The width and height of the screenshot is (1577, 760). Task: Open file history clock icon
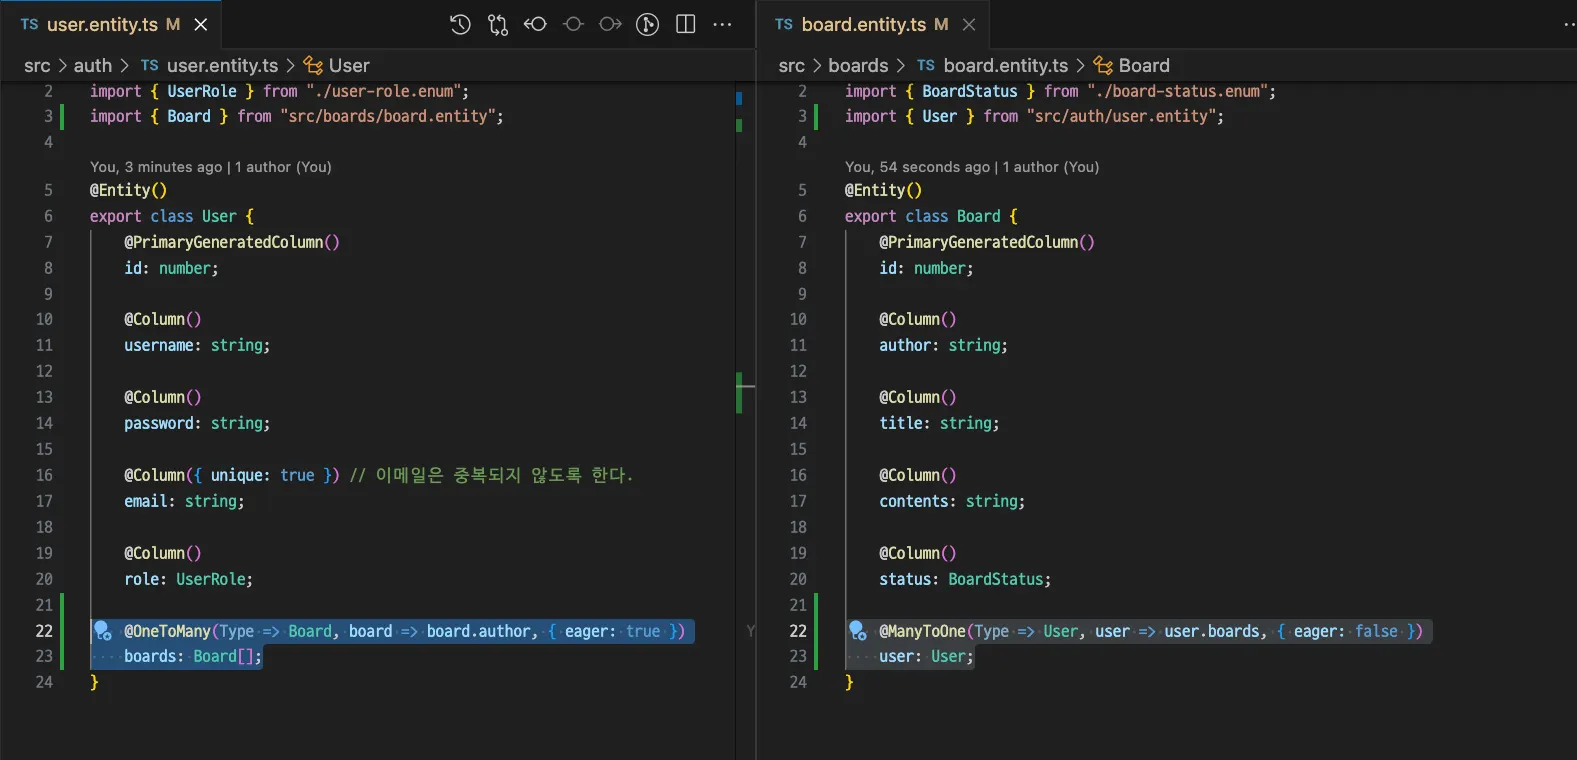460,24
